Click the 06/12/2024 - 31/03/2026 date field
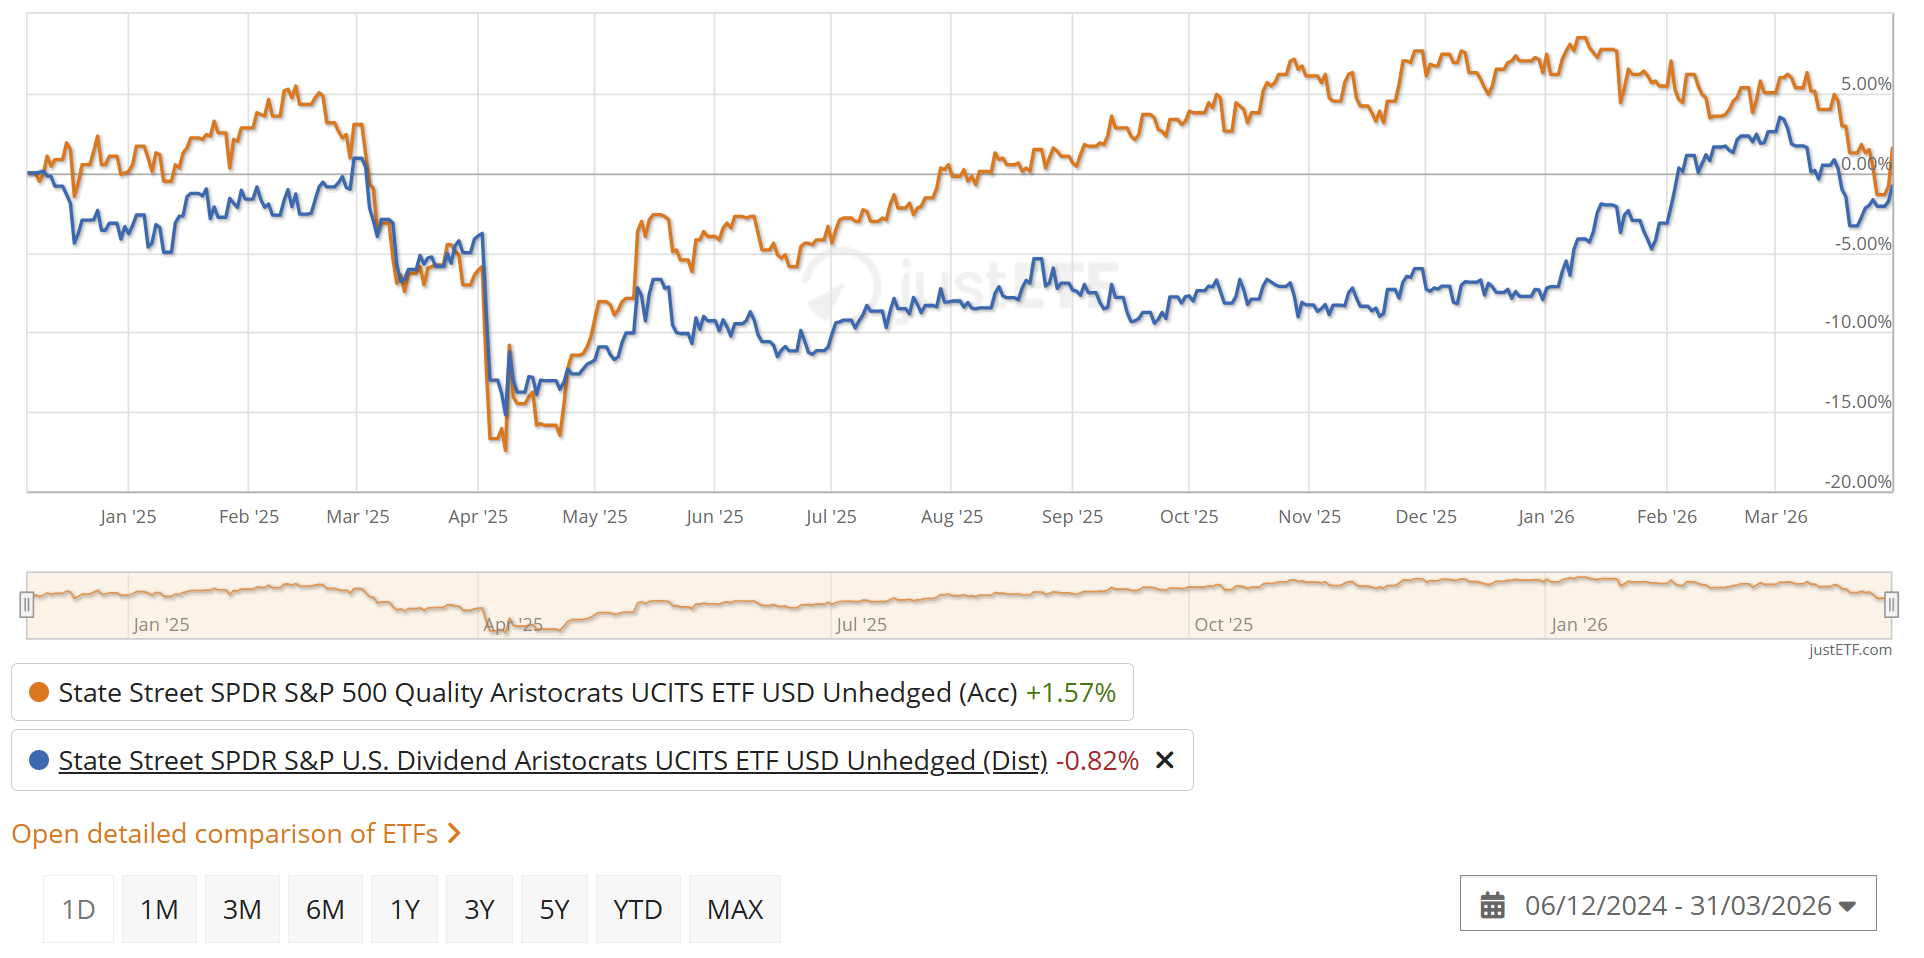Image resolution: width=1924 pixels, height=958 pixels. (x=1668, y=904)
